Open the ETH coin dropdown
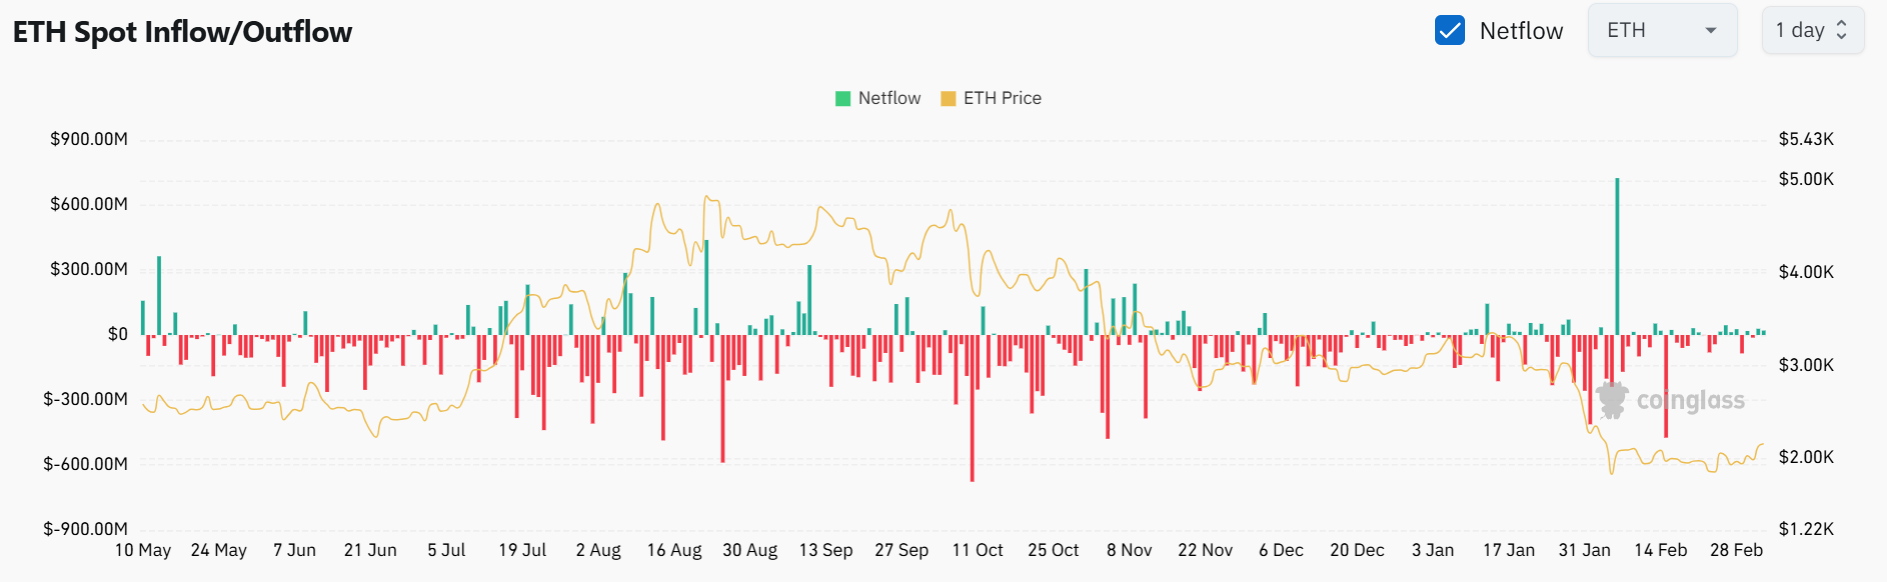The width and height of the screenshot is (1887, 582). pyautogui.click(x=1660, y=31)
